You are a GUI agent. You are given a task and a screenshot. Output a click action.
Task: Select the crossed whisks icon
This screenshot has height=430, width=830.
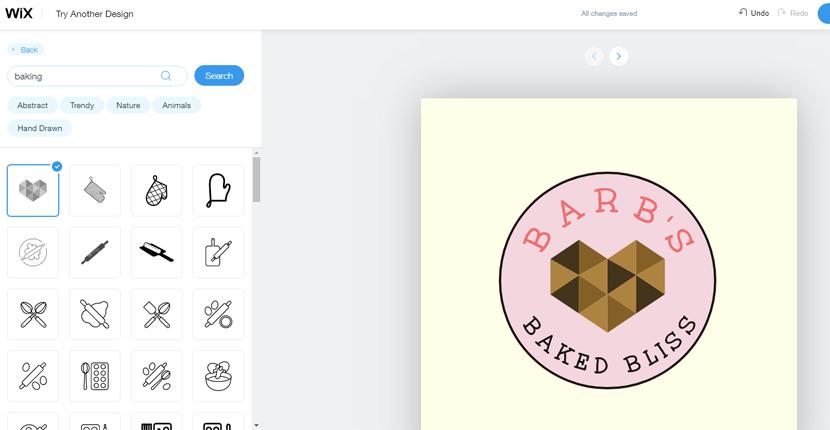tap(33, 314)
